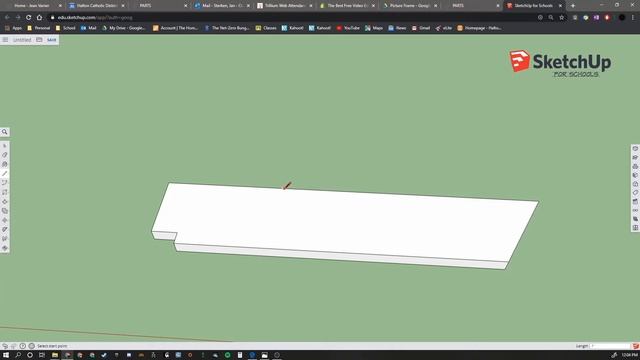Open the Chrome three-dot menu
Screen dimensions: 640x360
click(633, 18)
